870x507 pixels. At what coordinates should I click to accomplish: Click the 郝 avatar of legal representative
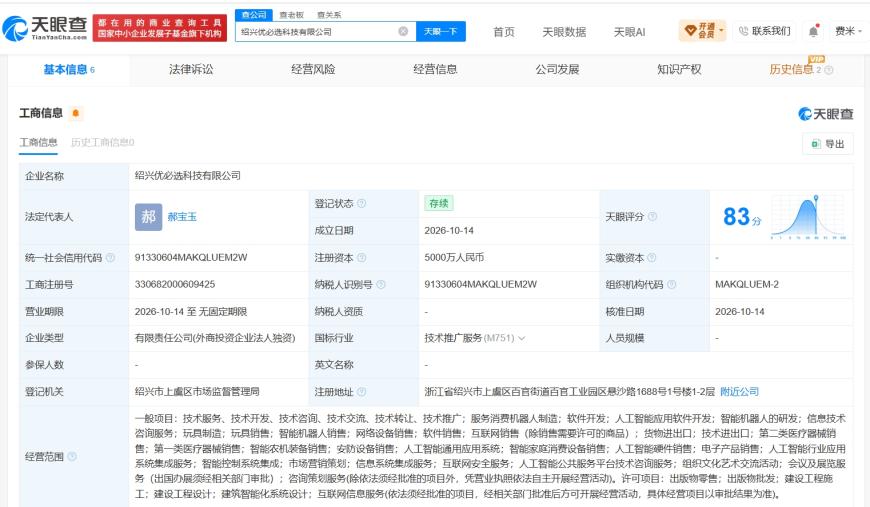point(148,217)
